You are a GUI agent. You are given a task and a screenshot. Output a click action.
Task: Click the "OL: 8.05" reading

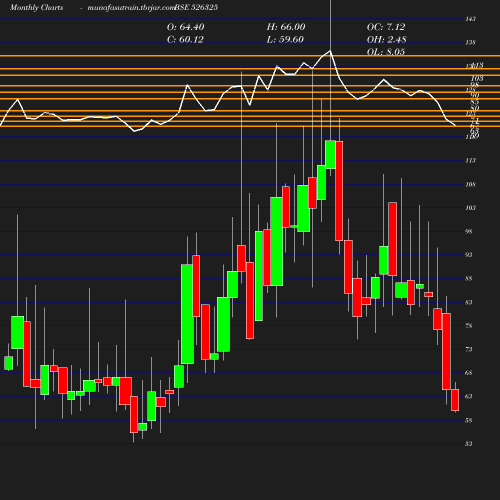tap(386, 52)
